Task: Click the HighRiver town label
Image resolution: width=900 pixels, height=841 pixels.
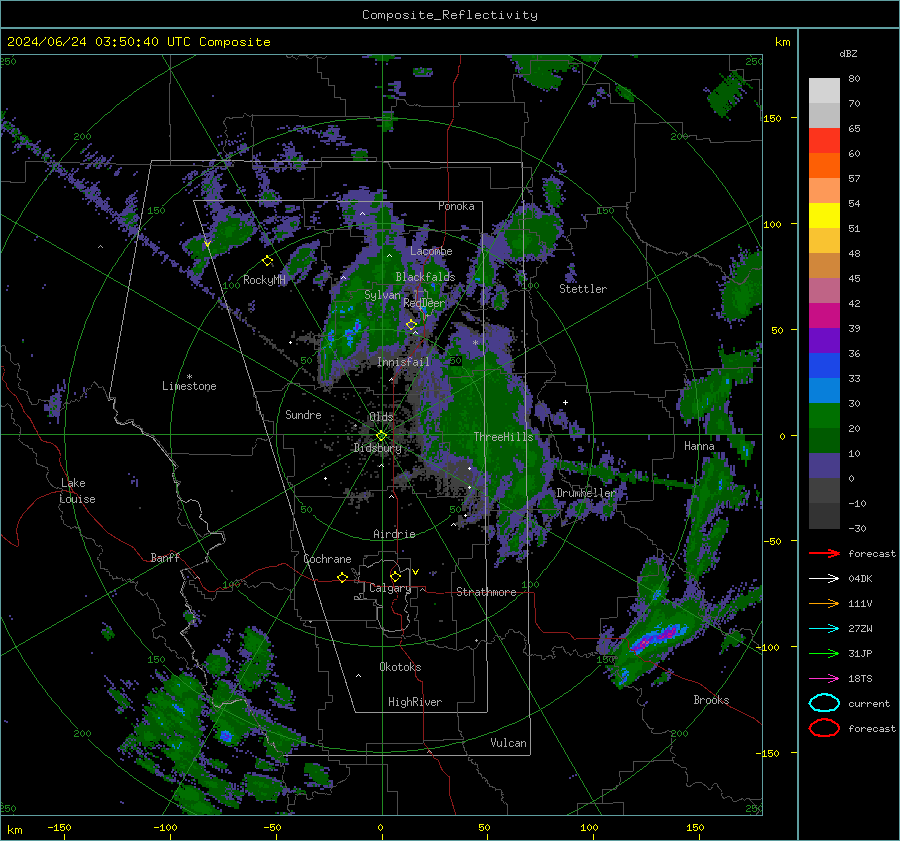Action: [x=415, y=702]
